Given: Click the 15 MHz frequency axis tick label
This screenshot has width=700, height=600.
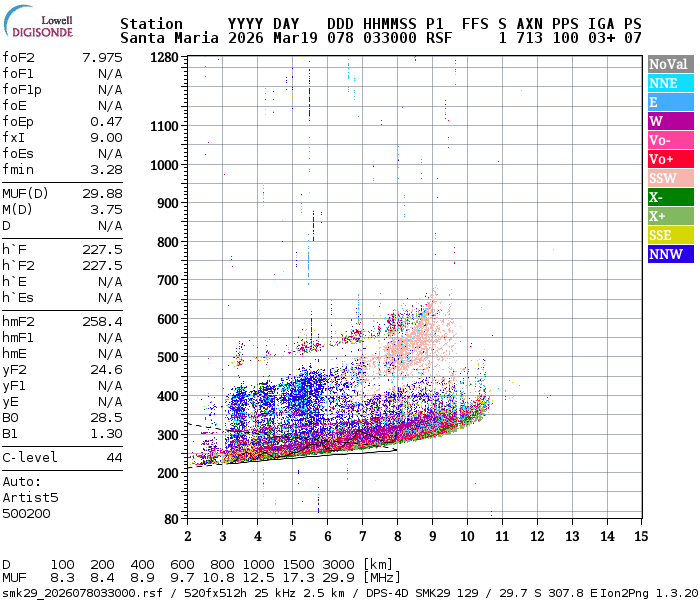Looking at the screenshot, I should tap(640, 536).
